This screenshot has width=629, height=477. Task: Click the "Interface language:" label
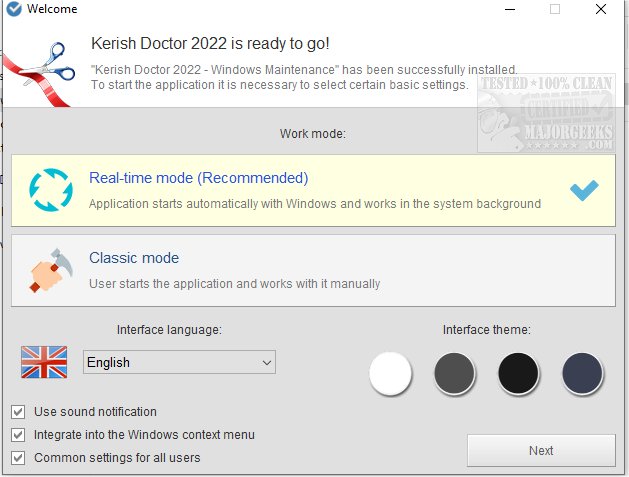tap(169, 330)
